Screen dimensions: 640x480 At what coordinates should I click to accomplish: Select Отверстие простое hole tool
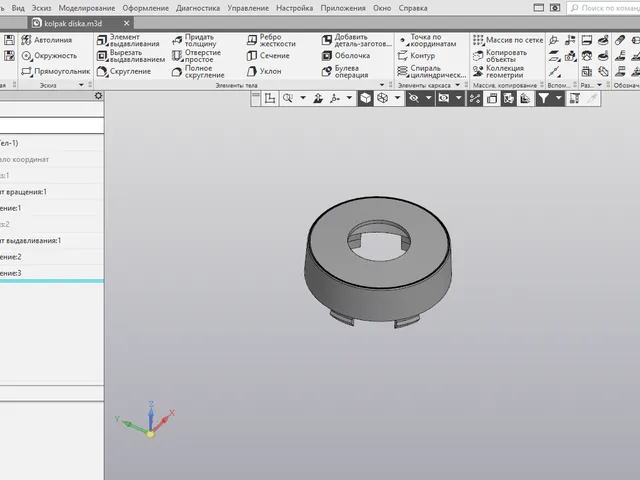[x=196, y=56]
